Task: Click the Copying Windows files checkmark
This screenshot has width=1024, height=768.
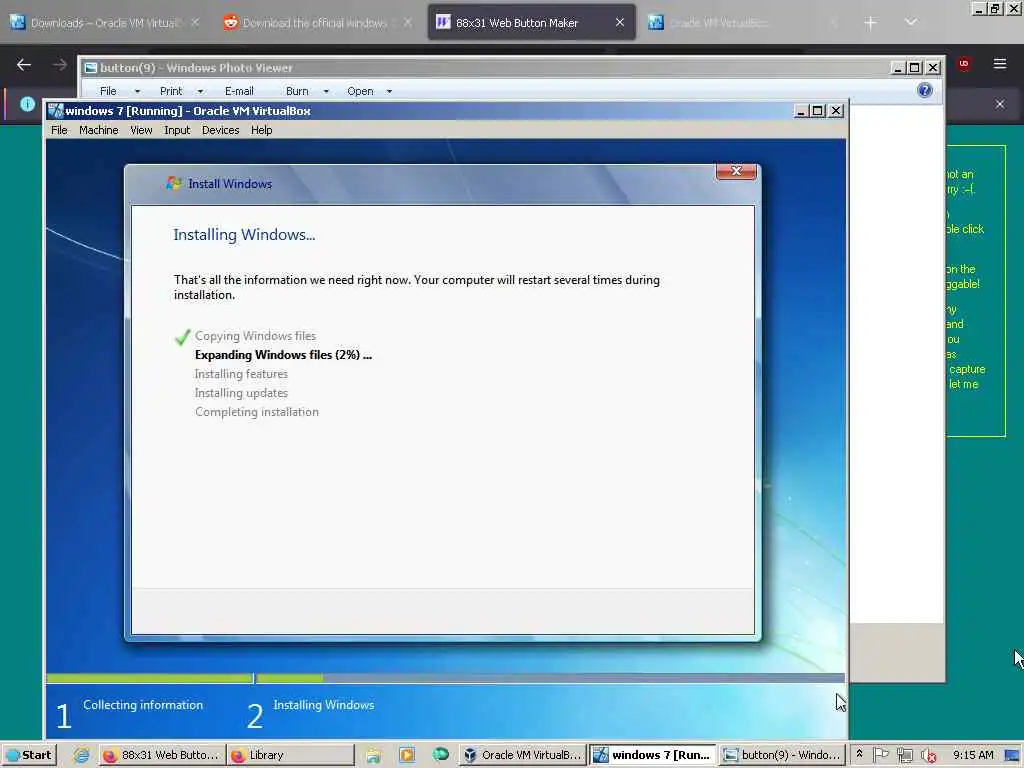Action: [x=182, y=337]
